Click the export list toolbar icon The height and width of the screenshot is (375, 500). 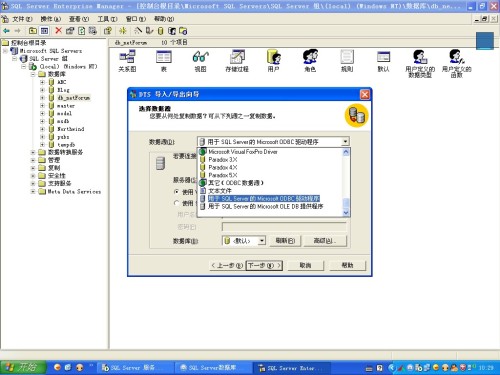pyautogui.click(x=92, y=31)
